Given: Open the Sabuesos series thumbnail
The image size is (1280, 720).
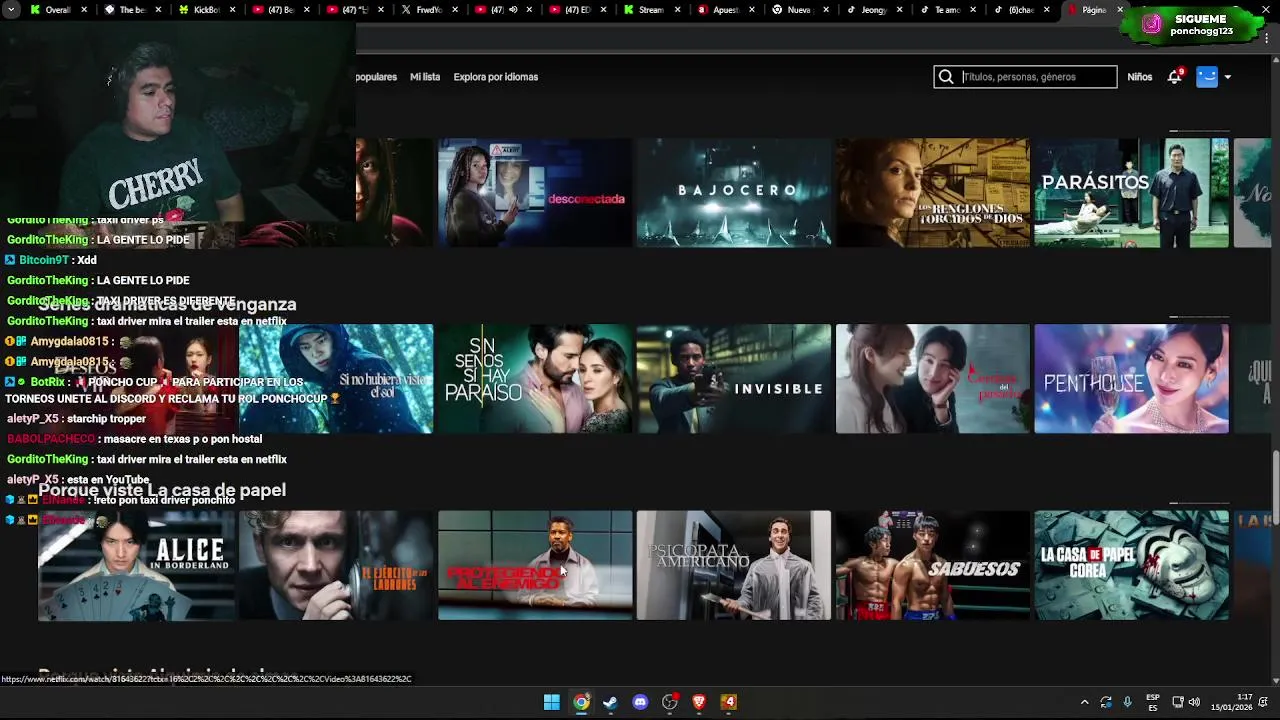Looking at the screenshot, I should coord(933,566).
